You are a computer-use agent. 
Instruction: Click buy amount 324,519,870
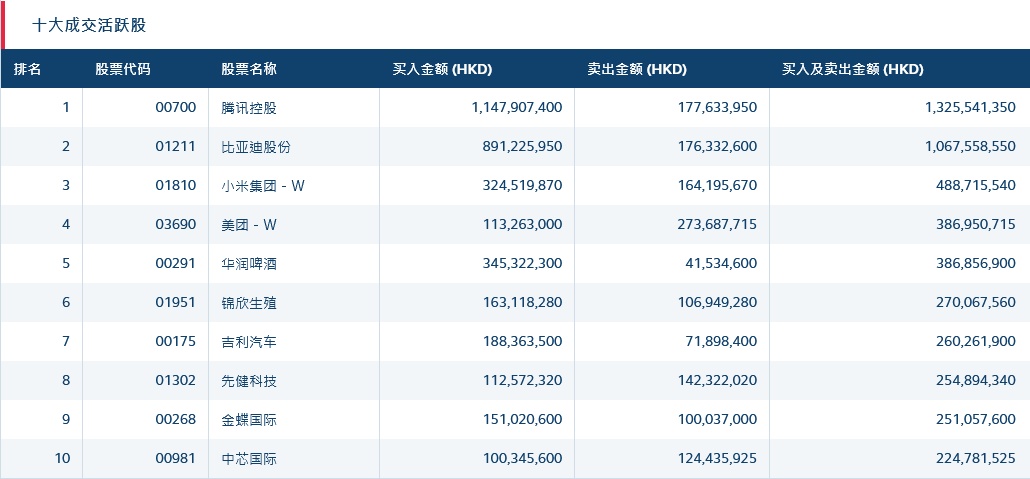point(522,185)
